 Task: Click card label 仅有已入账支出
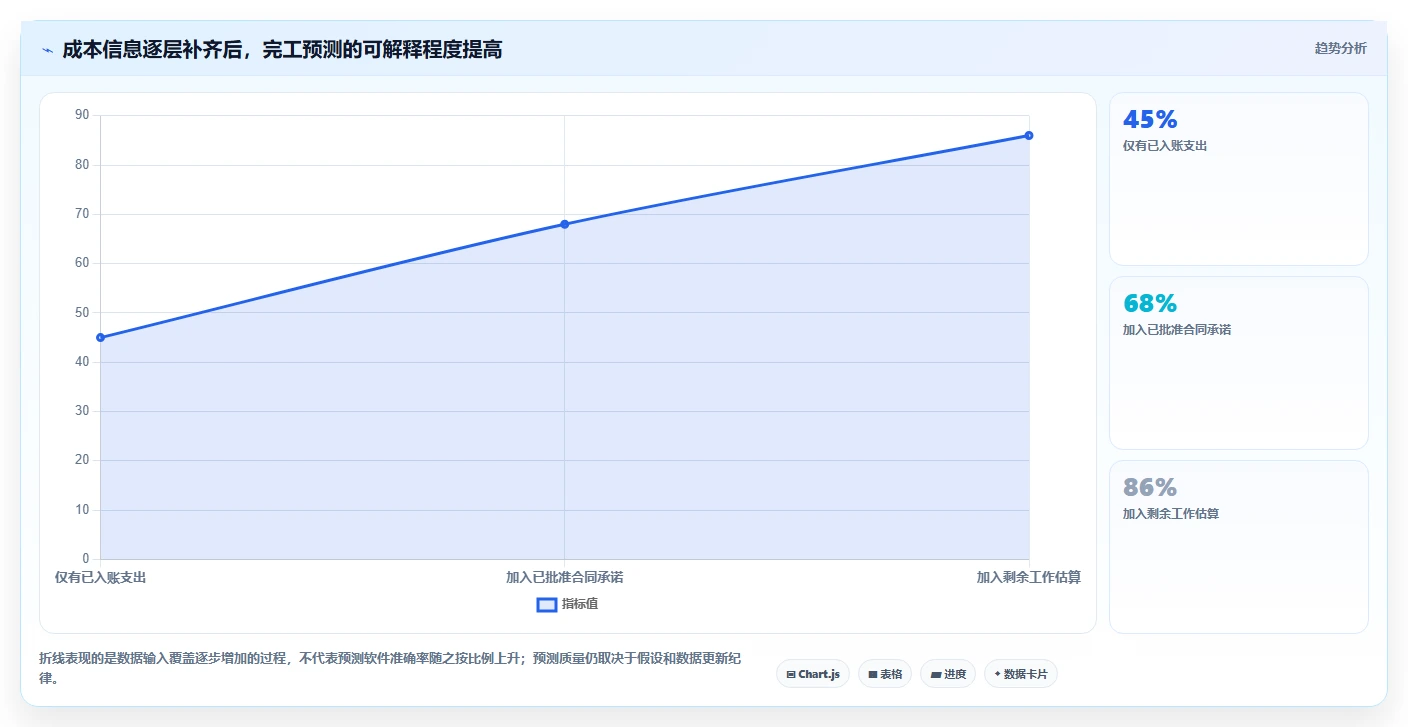coord(1165,146)
